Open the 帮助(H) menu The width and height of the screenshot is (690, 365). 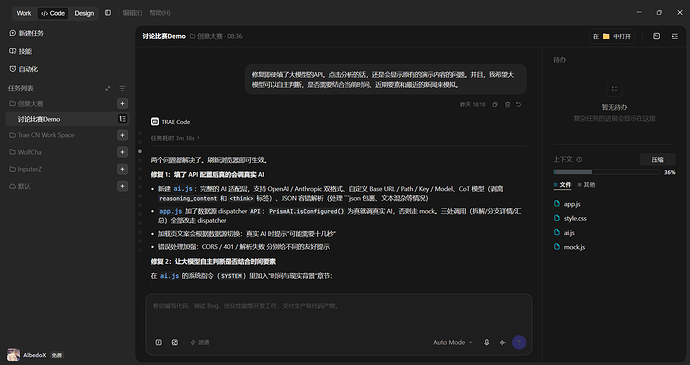click(160, 13)
